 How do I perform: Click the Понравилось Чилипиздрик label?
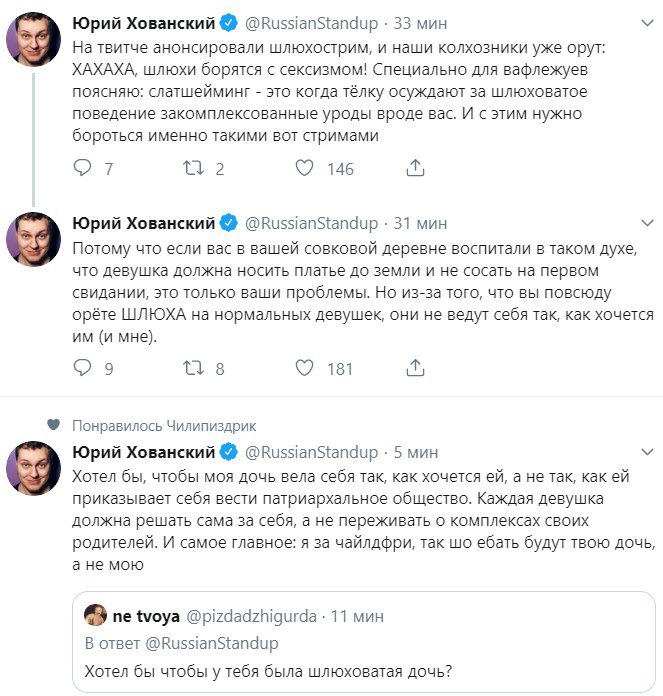pos(164,426)
